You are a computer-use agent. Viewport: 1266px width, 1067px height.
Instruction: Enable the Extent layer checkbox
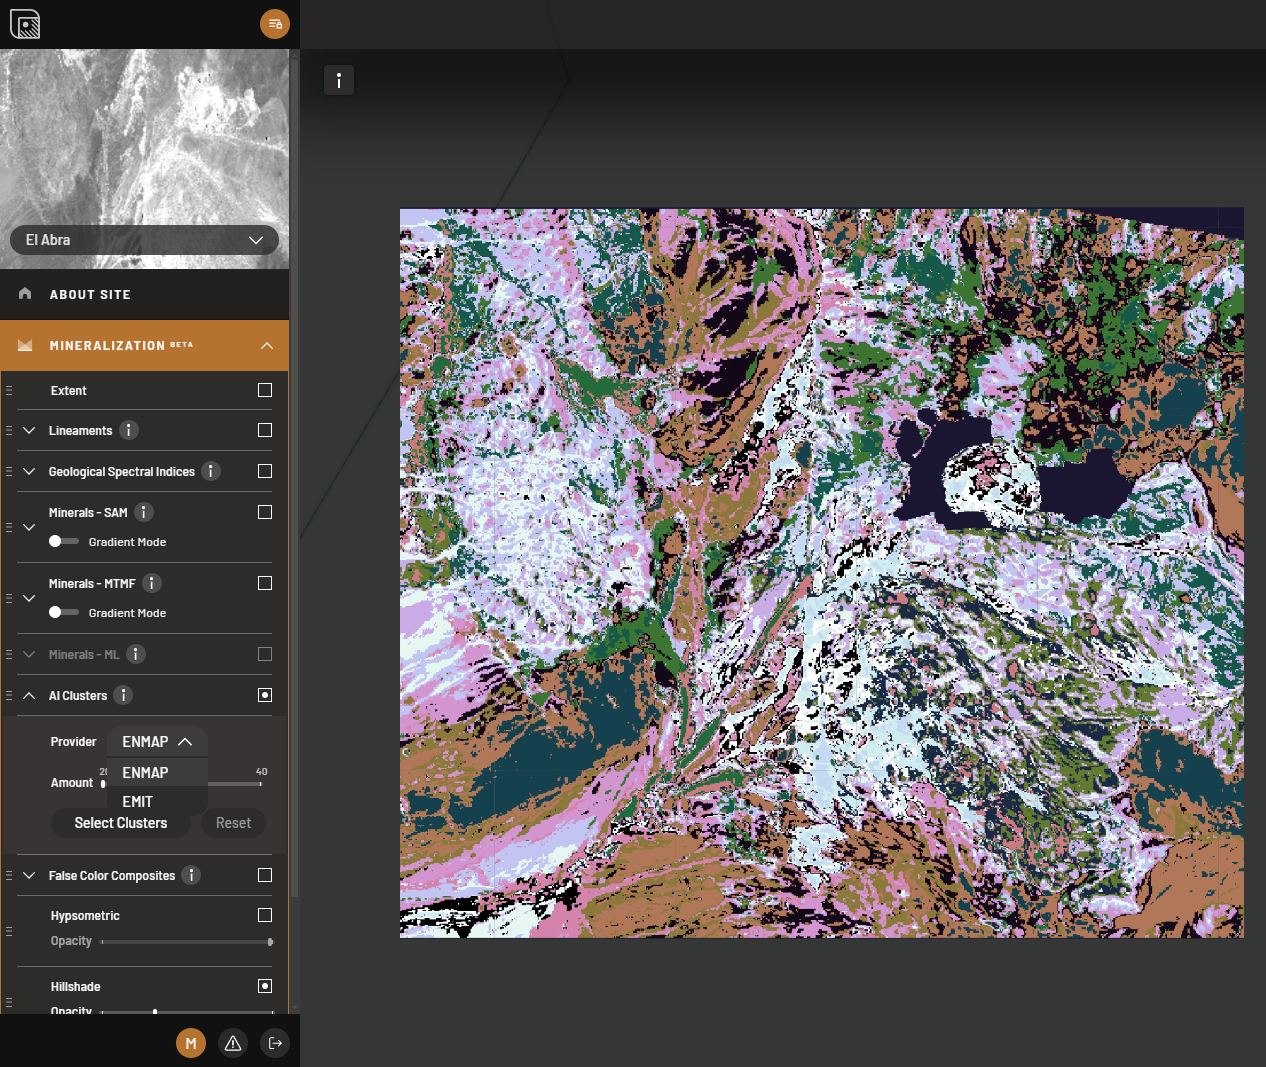265,390
